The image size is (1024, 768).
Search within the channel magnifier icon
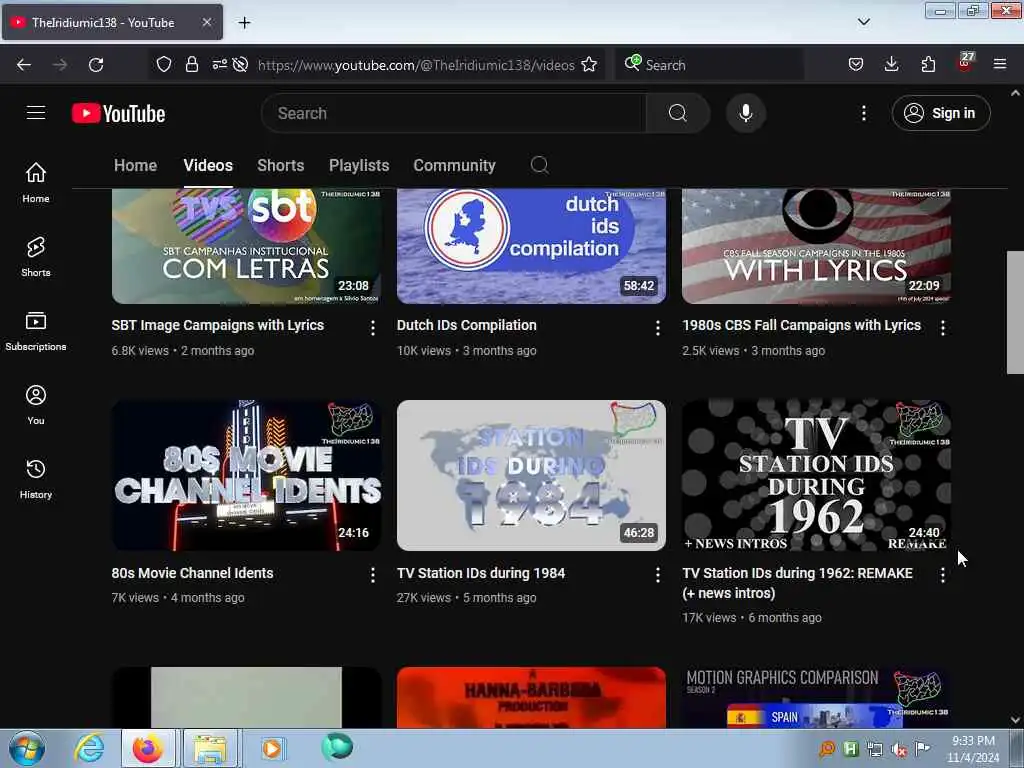tap(539, 165)
